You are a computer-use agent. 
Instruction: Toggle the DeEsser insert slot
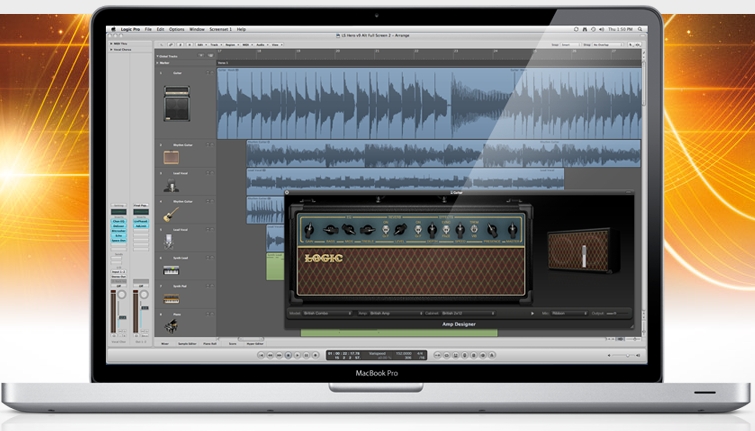119,226
